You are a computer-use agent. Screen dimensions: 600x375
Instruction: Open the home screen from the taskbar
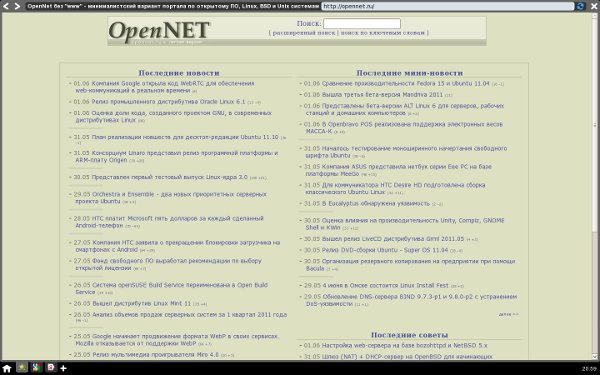7,368
